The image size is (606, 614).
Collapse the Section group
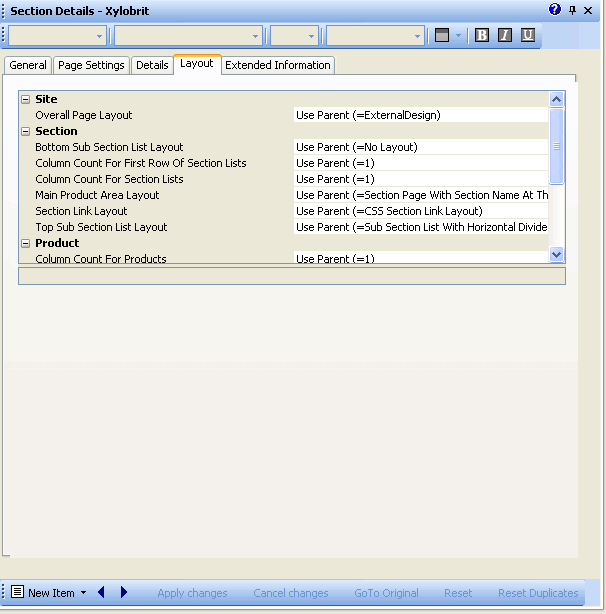click(x=26, y=132)
